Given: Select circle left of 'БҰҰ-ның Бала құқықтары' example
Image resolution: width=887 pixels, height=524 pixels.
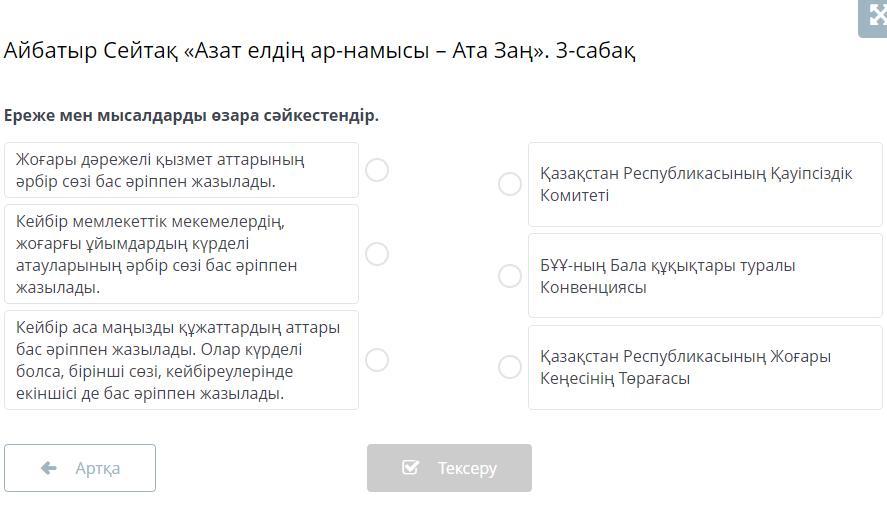Looking at the screenshot, I should point(510,276).
